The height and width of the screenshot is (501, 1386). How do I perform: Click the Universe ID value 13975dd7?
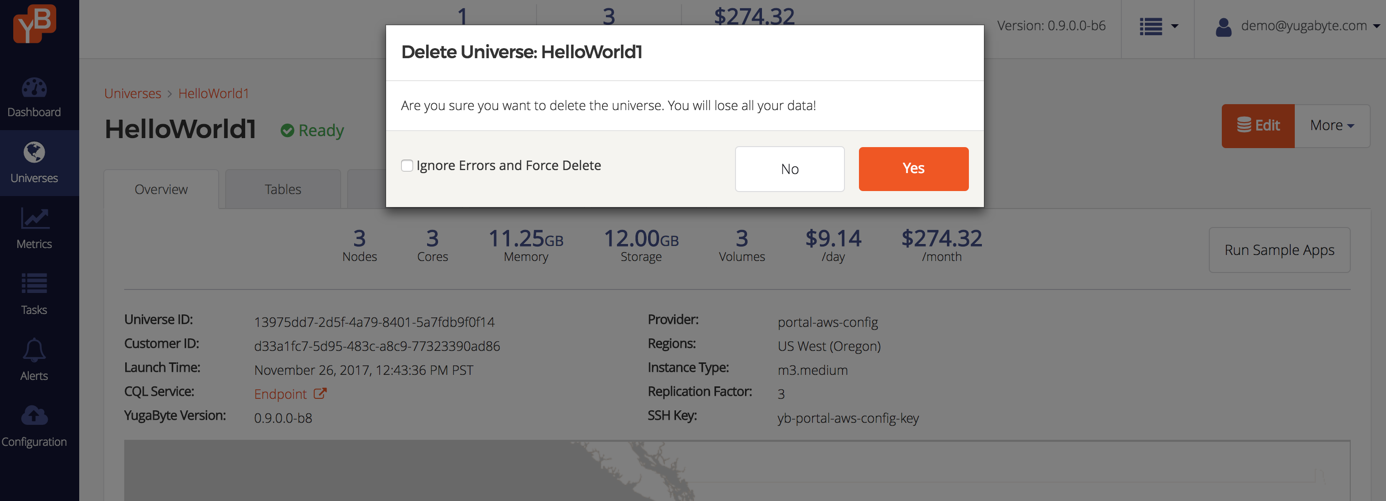click(374, 322)
